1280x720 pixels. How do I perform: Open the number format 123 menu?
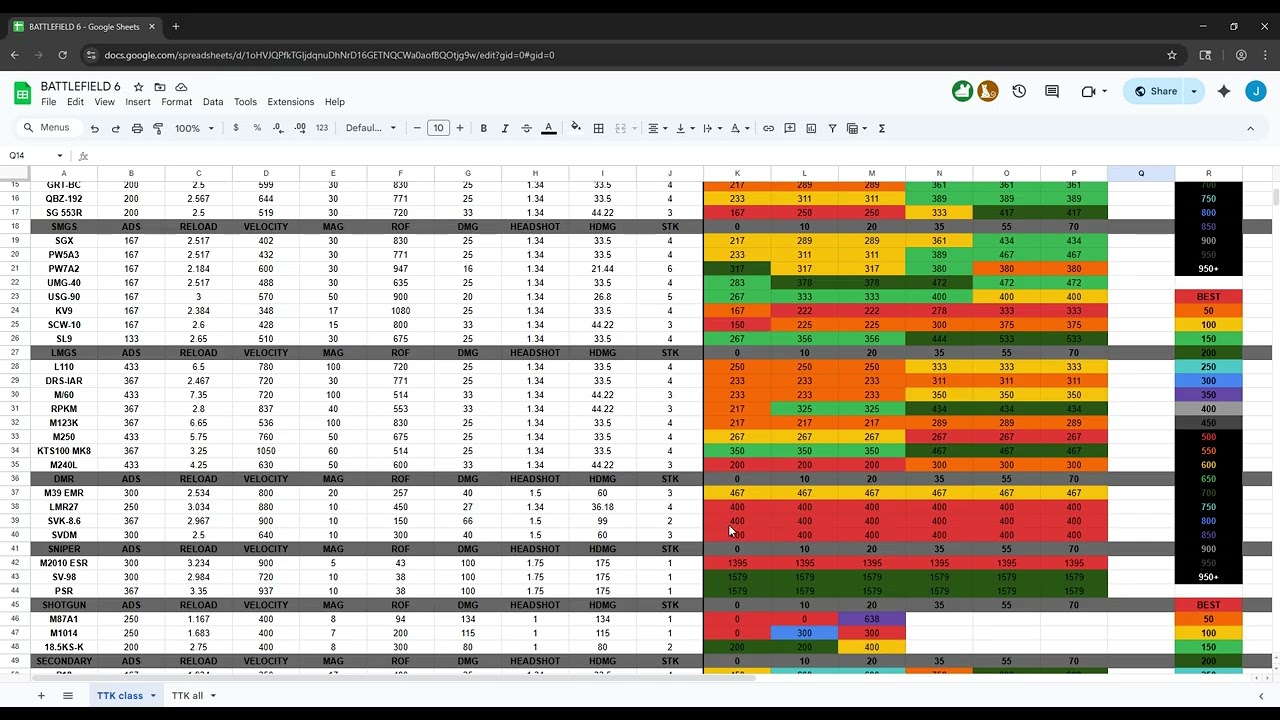pos(321,128)
